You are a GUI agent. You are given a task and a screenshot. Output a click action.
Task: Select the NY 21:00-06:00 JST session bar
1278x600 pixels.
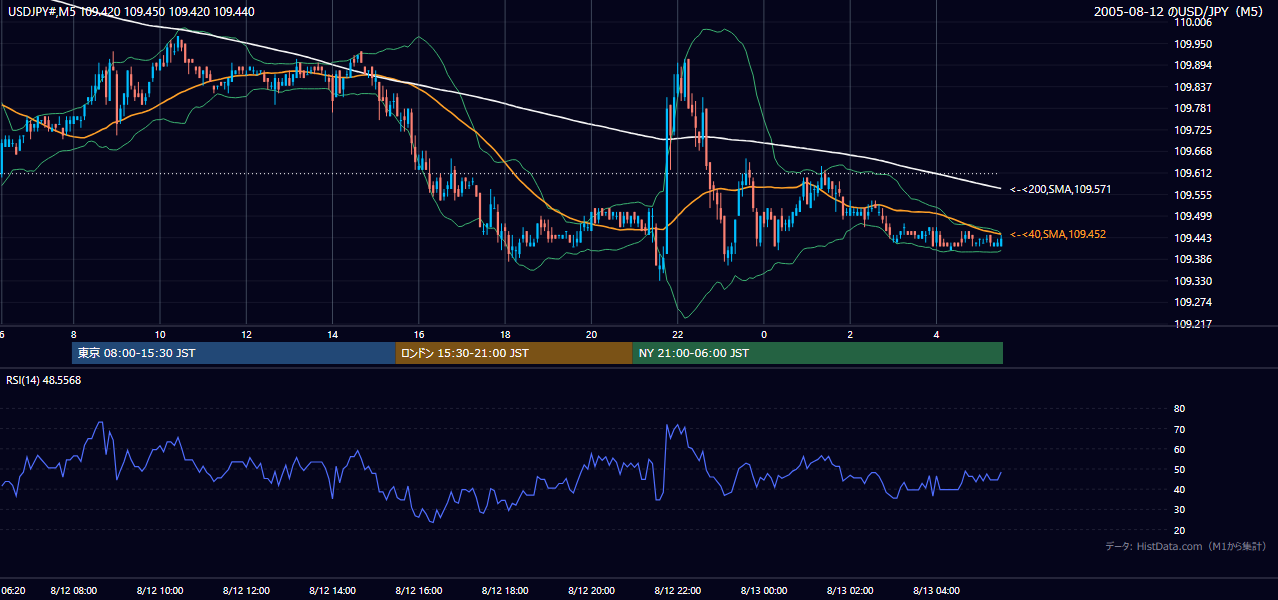817,353
